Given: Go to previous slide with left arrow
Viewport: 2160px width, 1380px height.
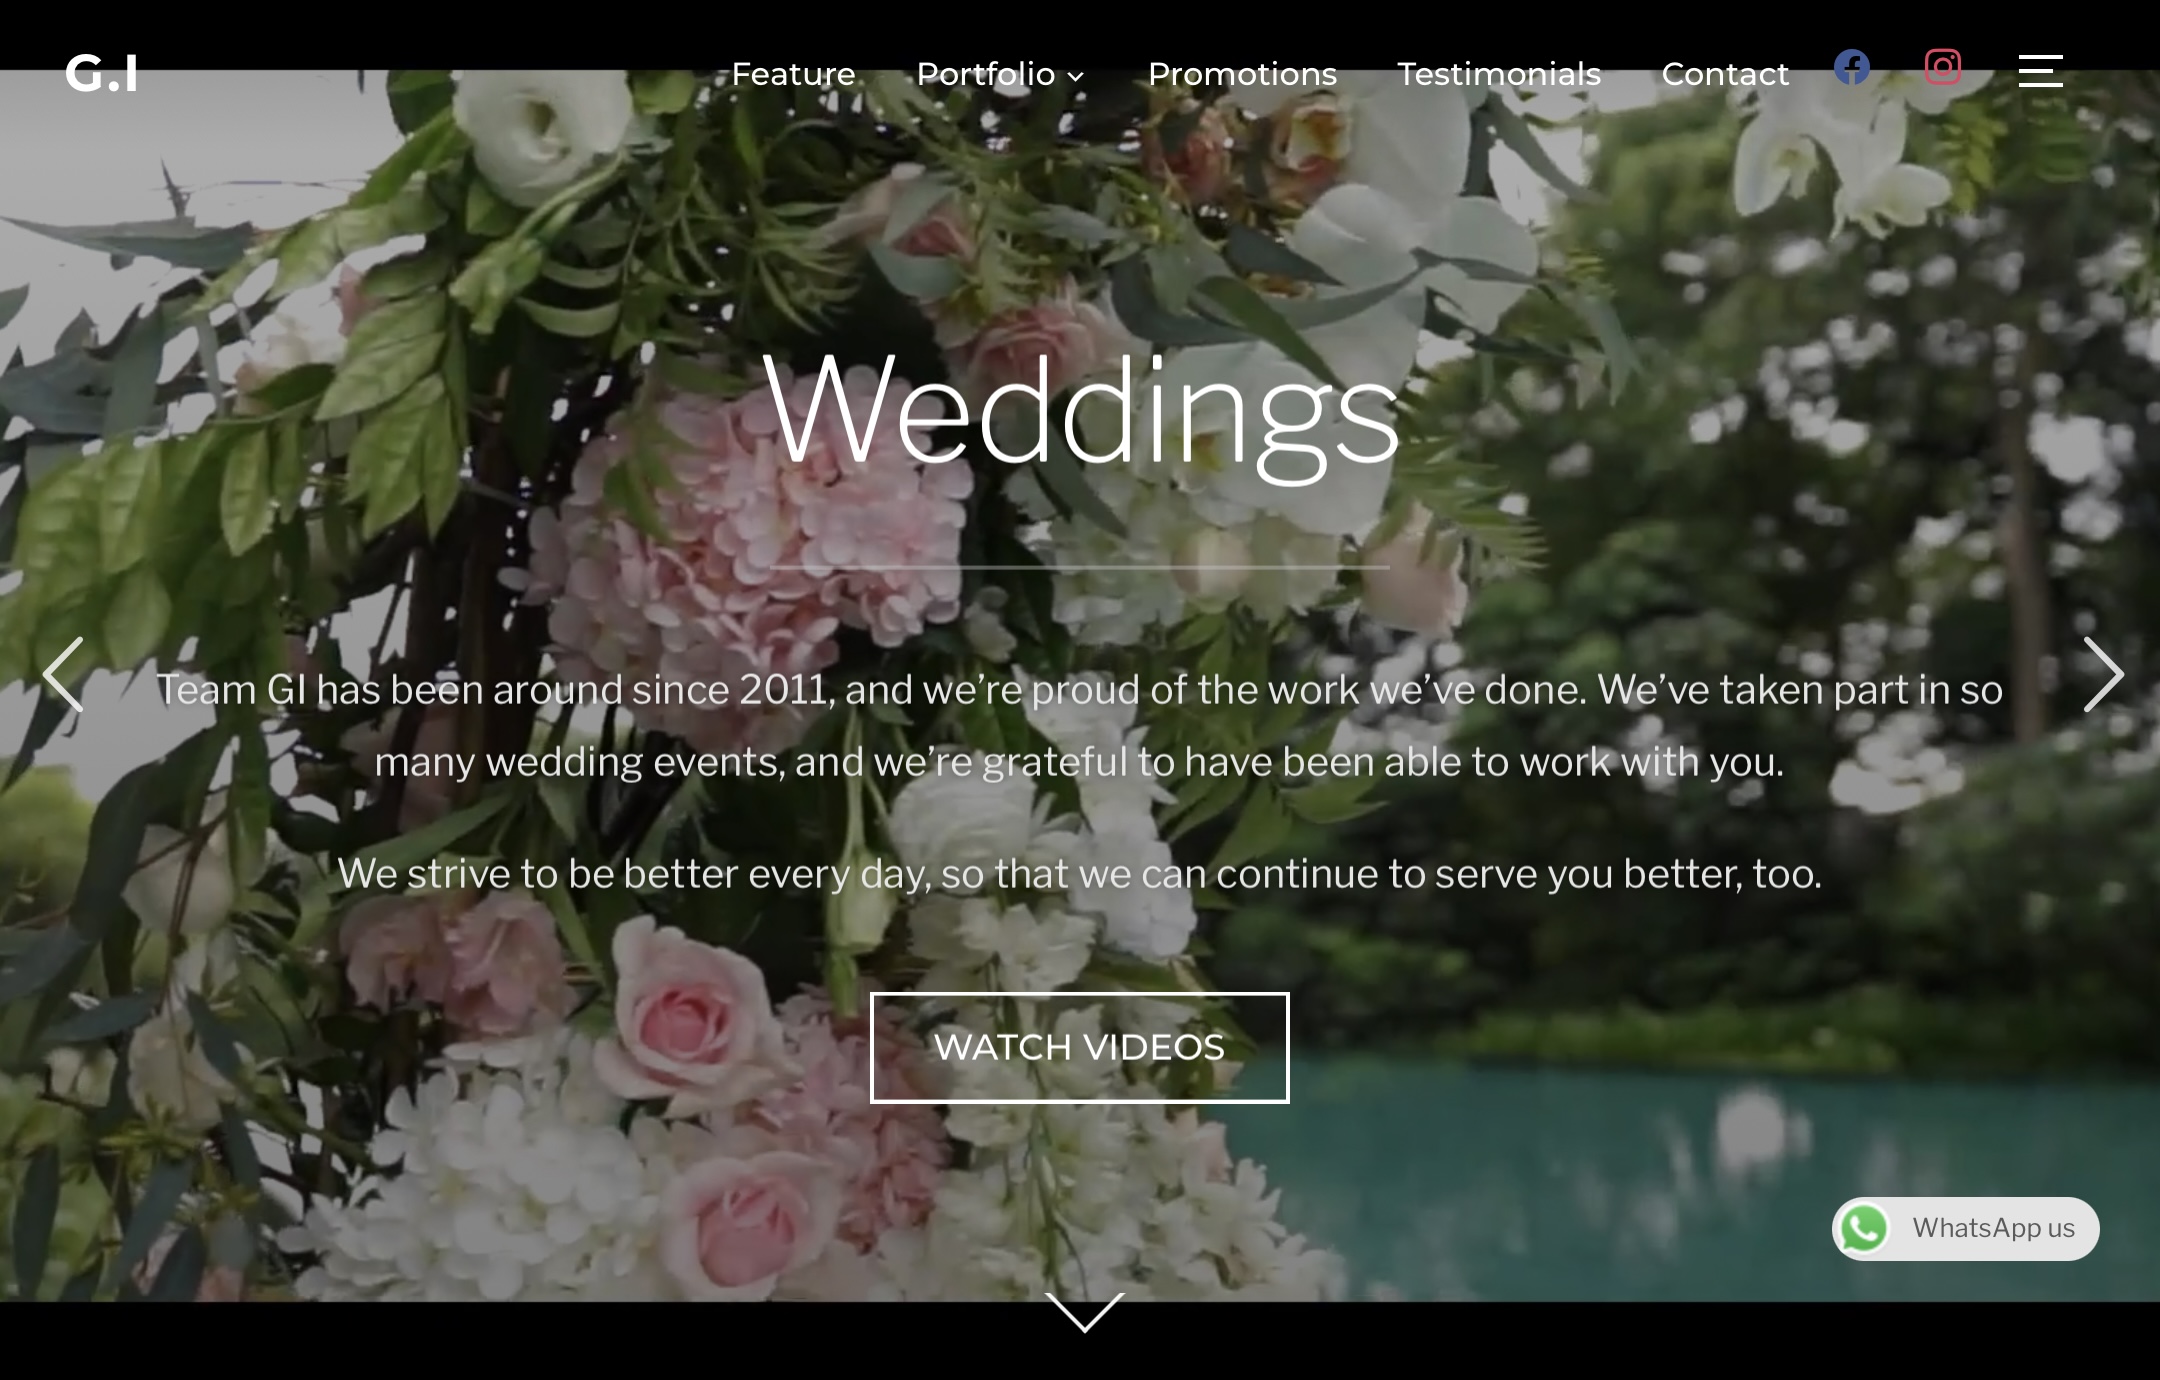Looking at the screenshot, I should [x=63, y=675].
